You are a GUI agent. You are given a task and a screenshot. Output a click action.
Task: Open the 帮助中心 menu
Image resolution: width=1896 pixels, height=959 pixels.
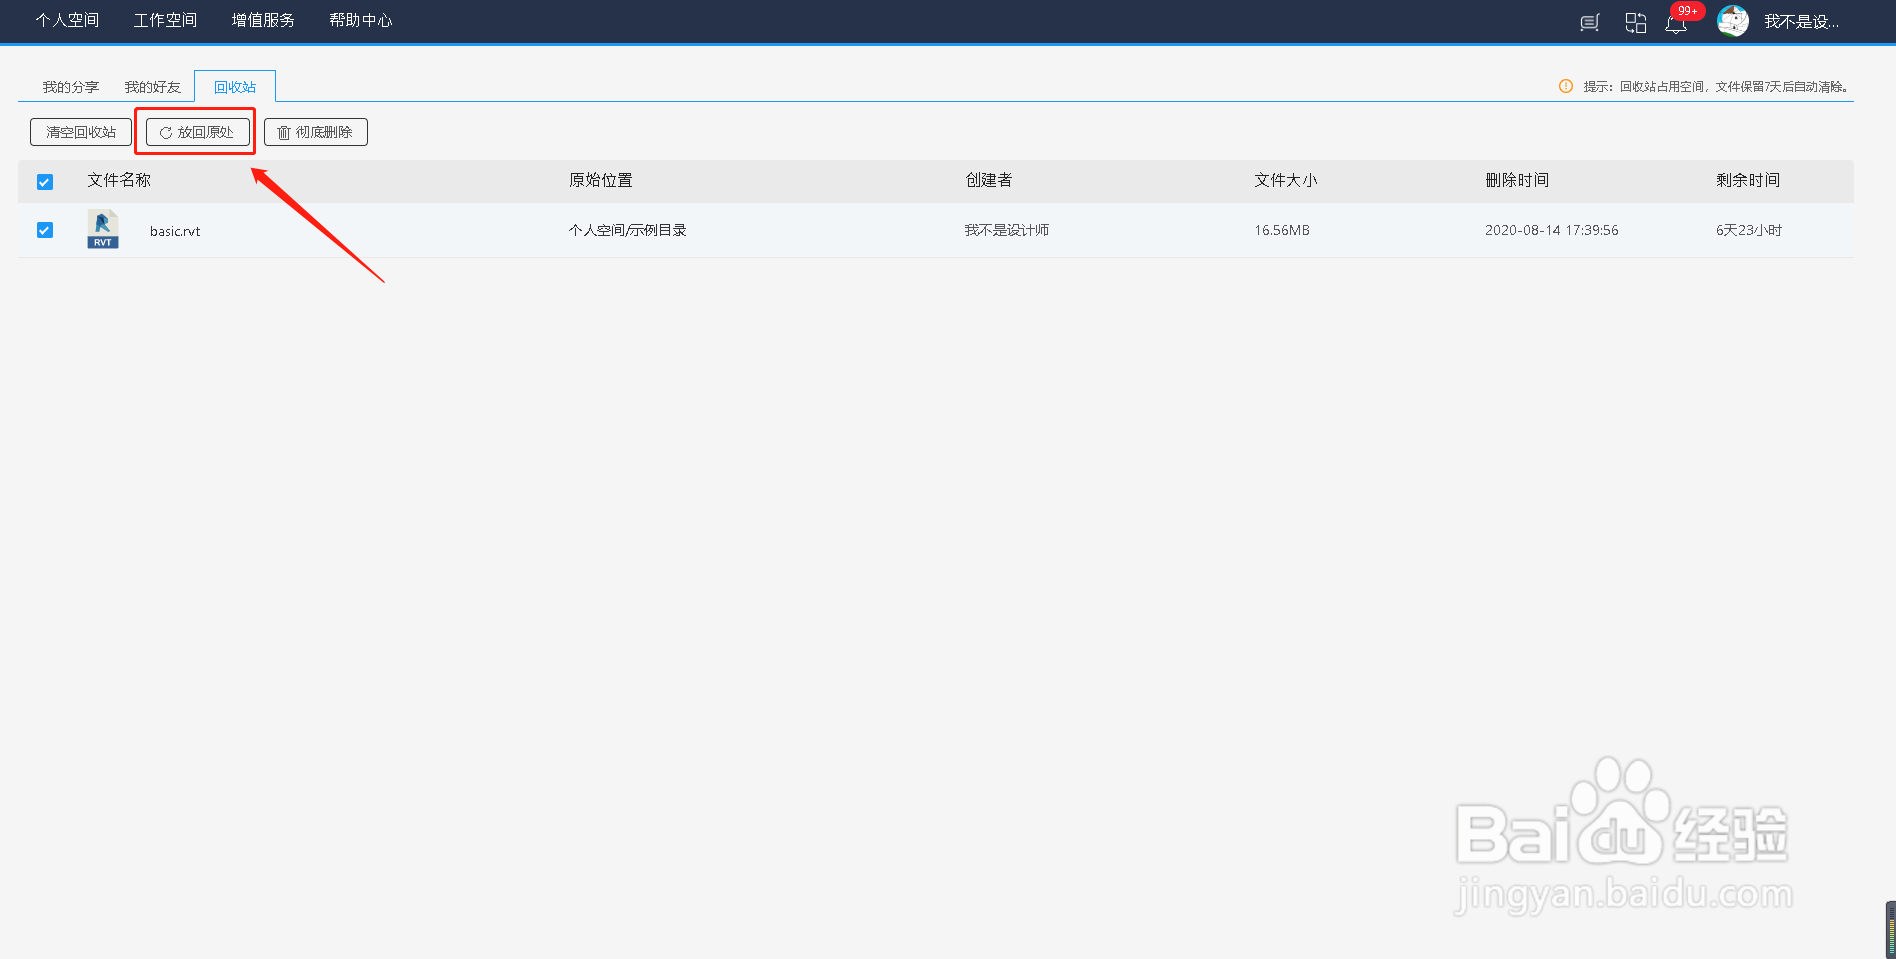pos(361,20)
